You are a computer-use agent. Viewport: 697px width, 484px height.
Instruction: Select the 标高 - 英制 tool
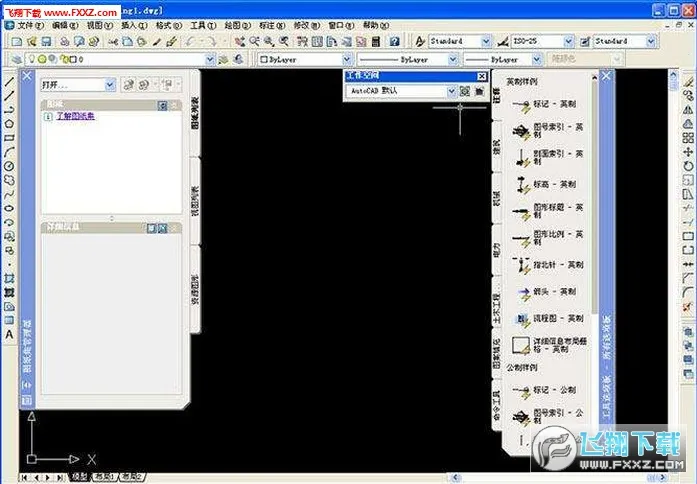545,184
